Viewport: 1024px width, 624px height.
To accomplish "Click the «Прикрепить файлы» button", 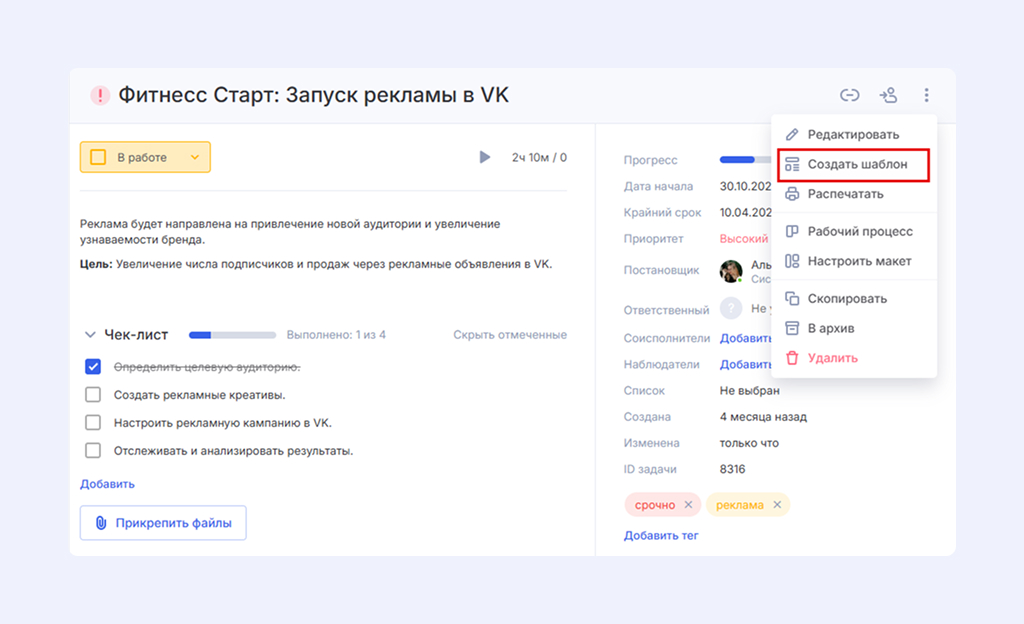I will click(163, 523).
